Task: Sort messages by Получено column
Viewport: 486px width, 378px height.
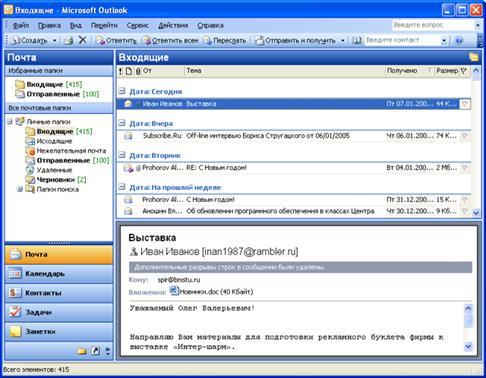Action: (410, 71)
